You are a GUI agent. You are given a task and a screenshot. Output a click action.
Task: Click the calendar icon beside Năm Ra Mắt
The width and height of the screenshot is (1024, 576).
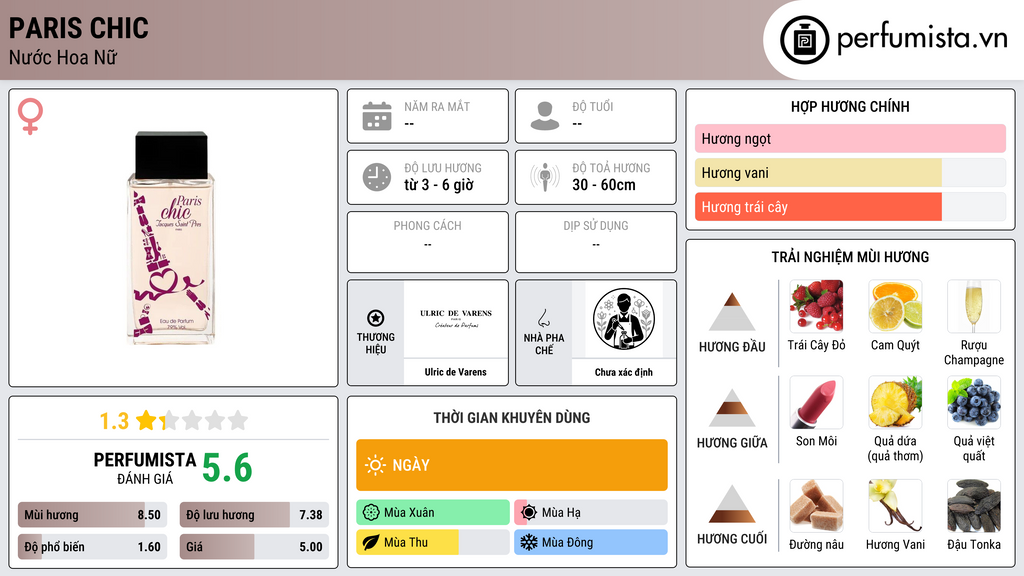[377, 116]
